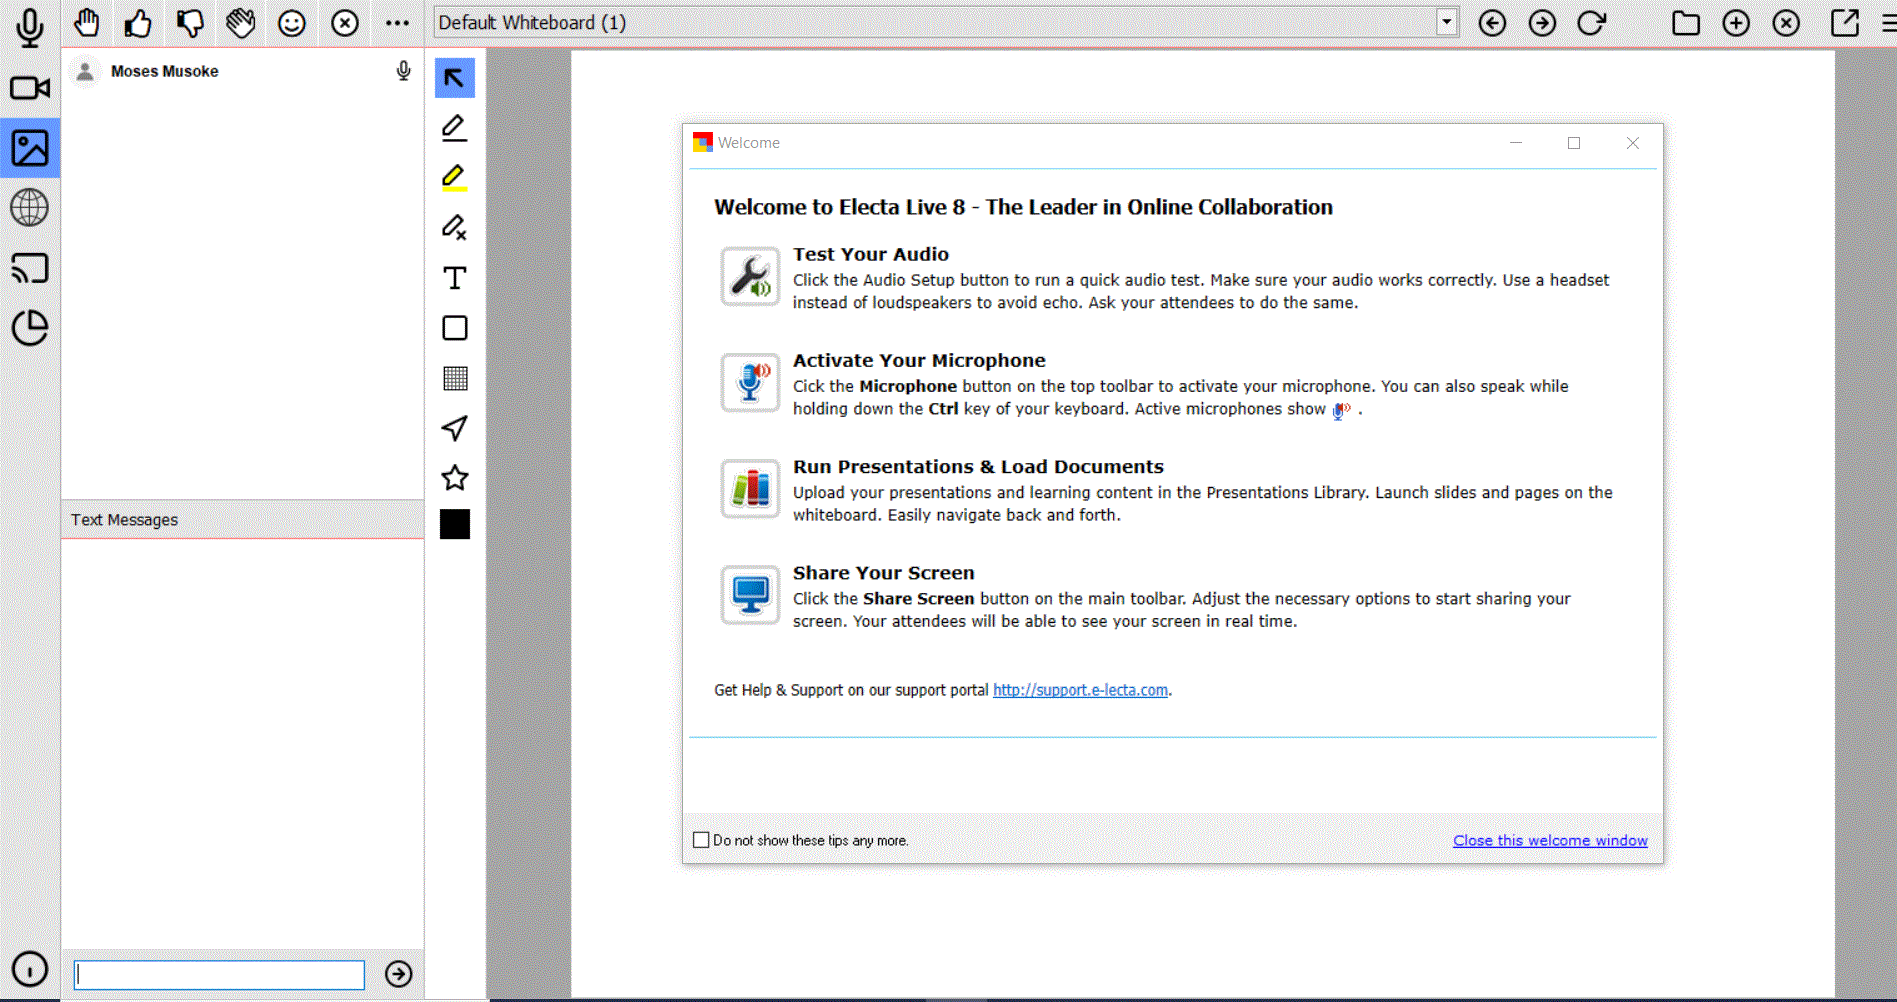Click the Text Messages panel header

[242, 520]
